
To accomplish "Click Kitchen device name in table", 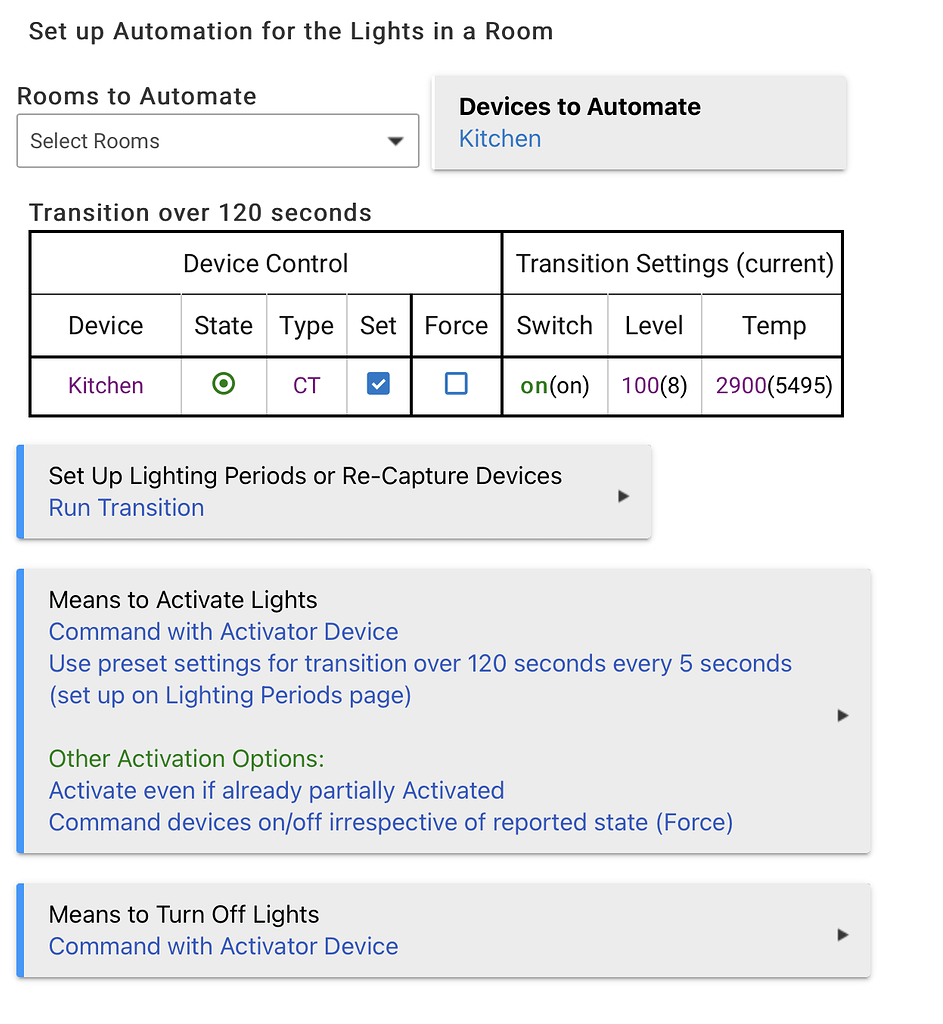I will pyautogui.click(x=106, y=385).
